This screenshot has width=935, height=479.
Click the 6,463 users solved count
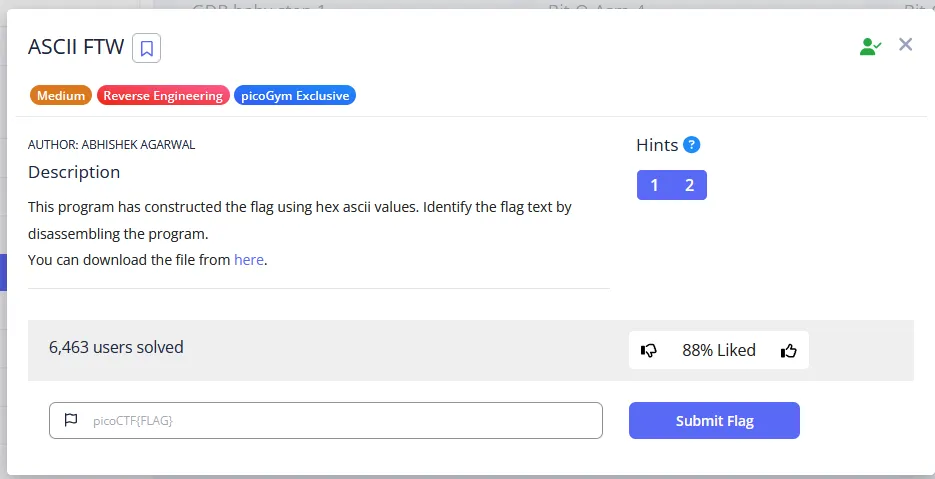point(116,348)
